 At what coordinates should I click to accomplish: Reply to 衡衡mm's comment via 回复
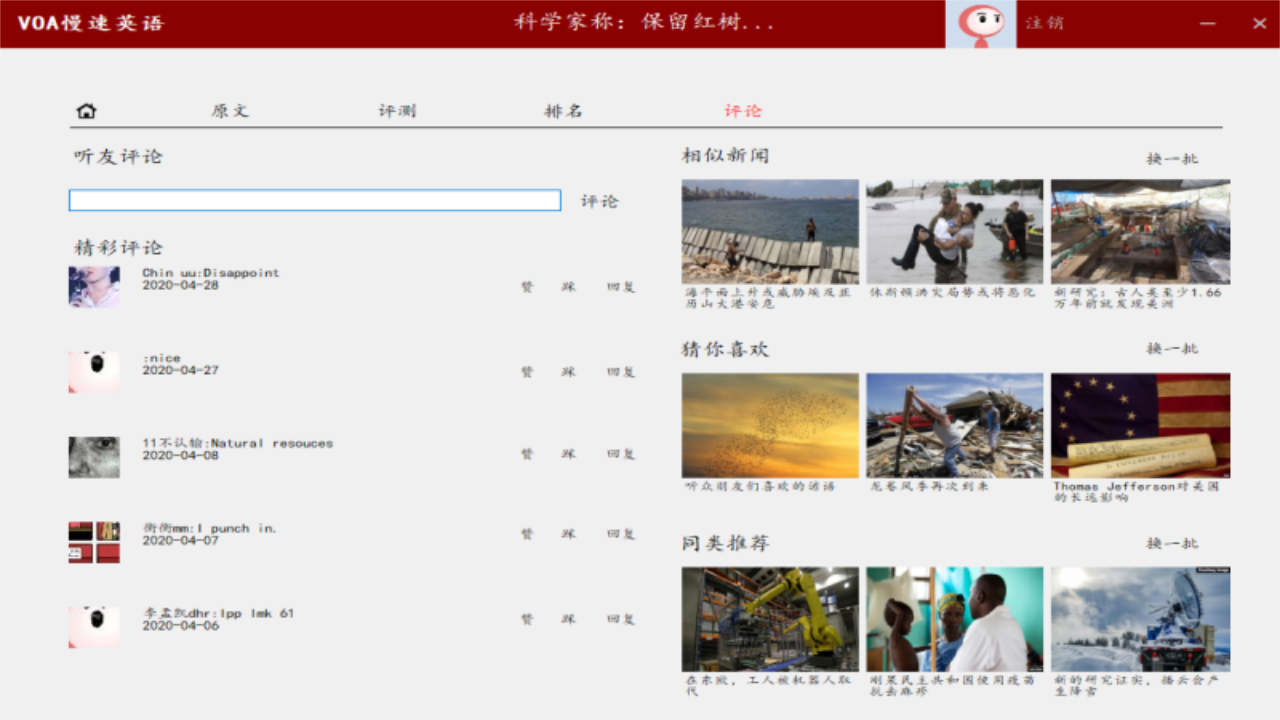coord(620,534)
